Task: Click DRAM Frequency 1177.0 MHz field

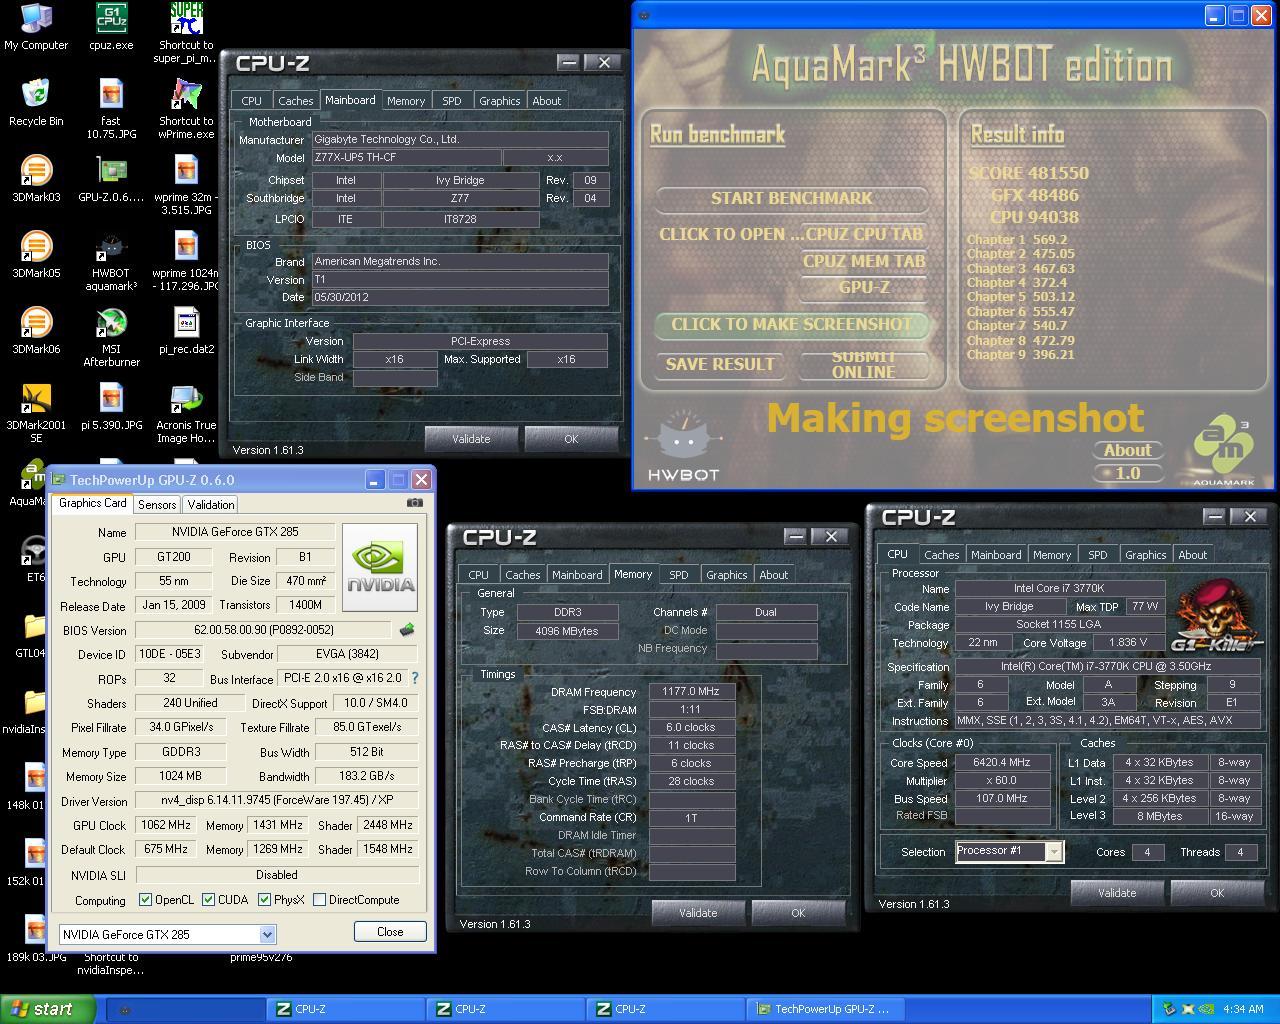Action: tap(691, 692)
